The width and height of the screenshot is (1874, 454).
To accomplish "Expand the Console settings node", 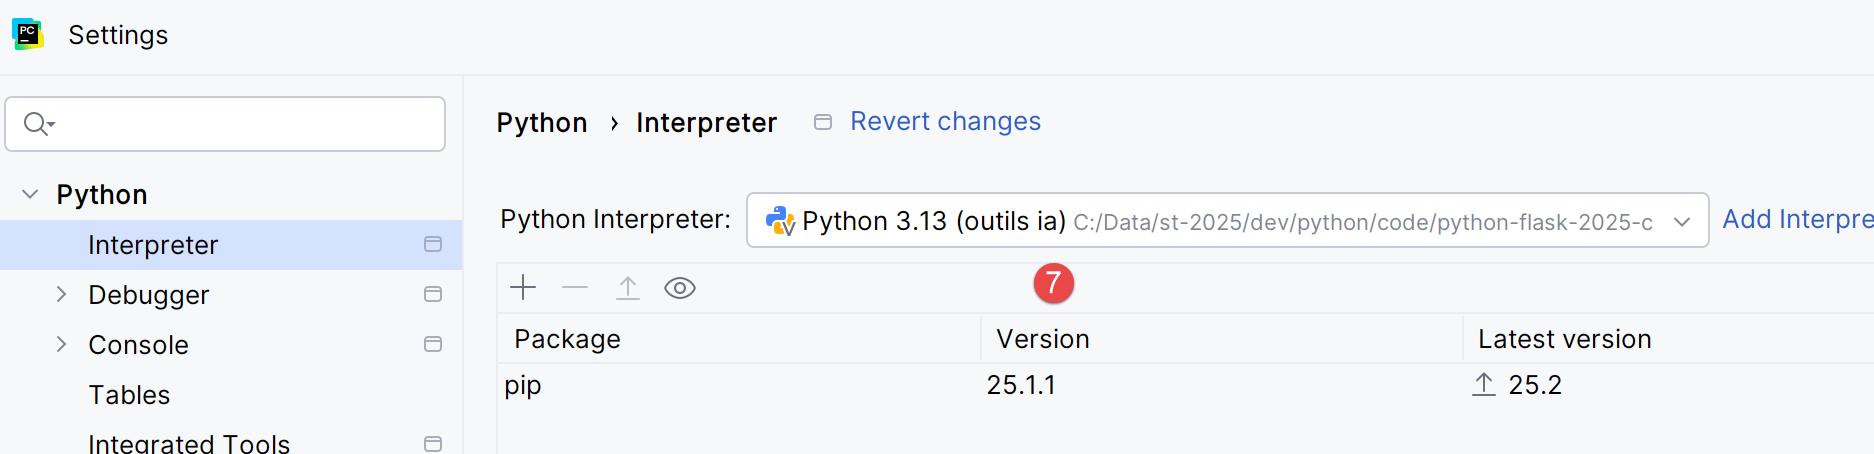I will (62, 344).
